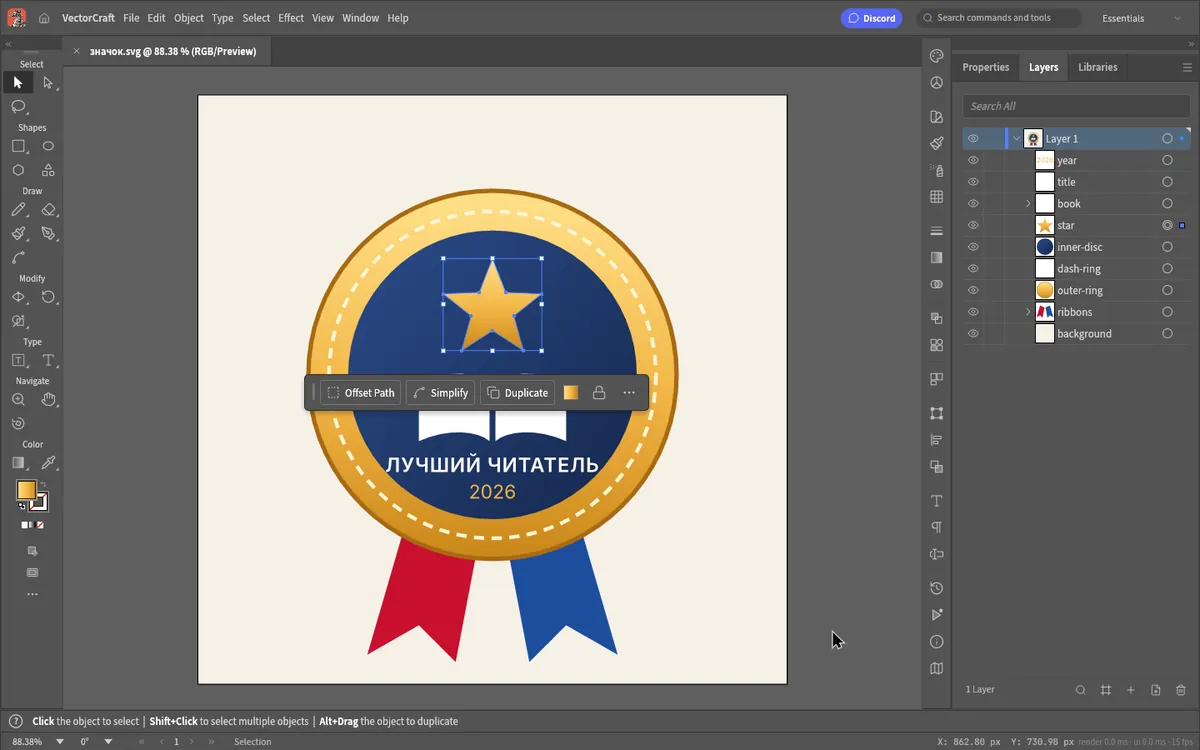Select the Rectangle shape tool
Screen dimensions: 1200x750
pyautogui.click(x=18, y=146)
